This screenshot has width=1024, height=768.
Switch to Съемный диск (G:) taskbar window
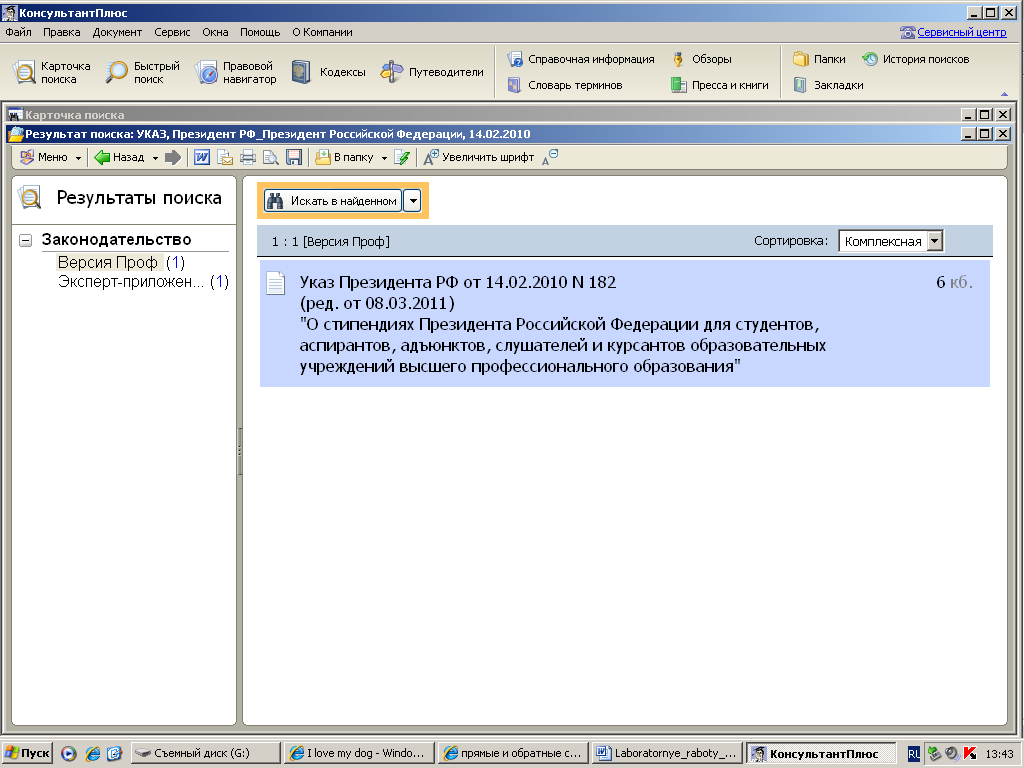point(205,753)
